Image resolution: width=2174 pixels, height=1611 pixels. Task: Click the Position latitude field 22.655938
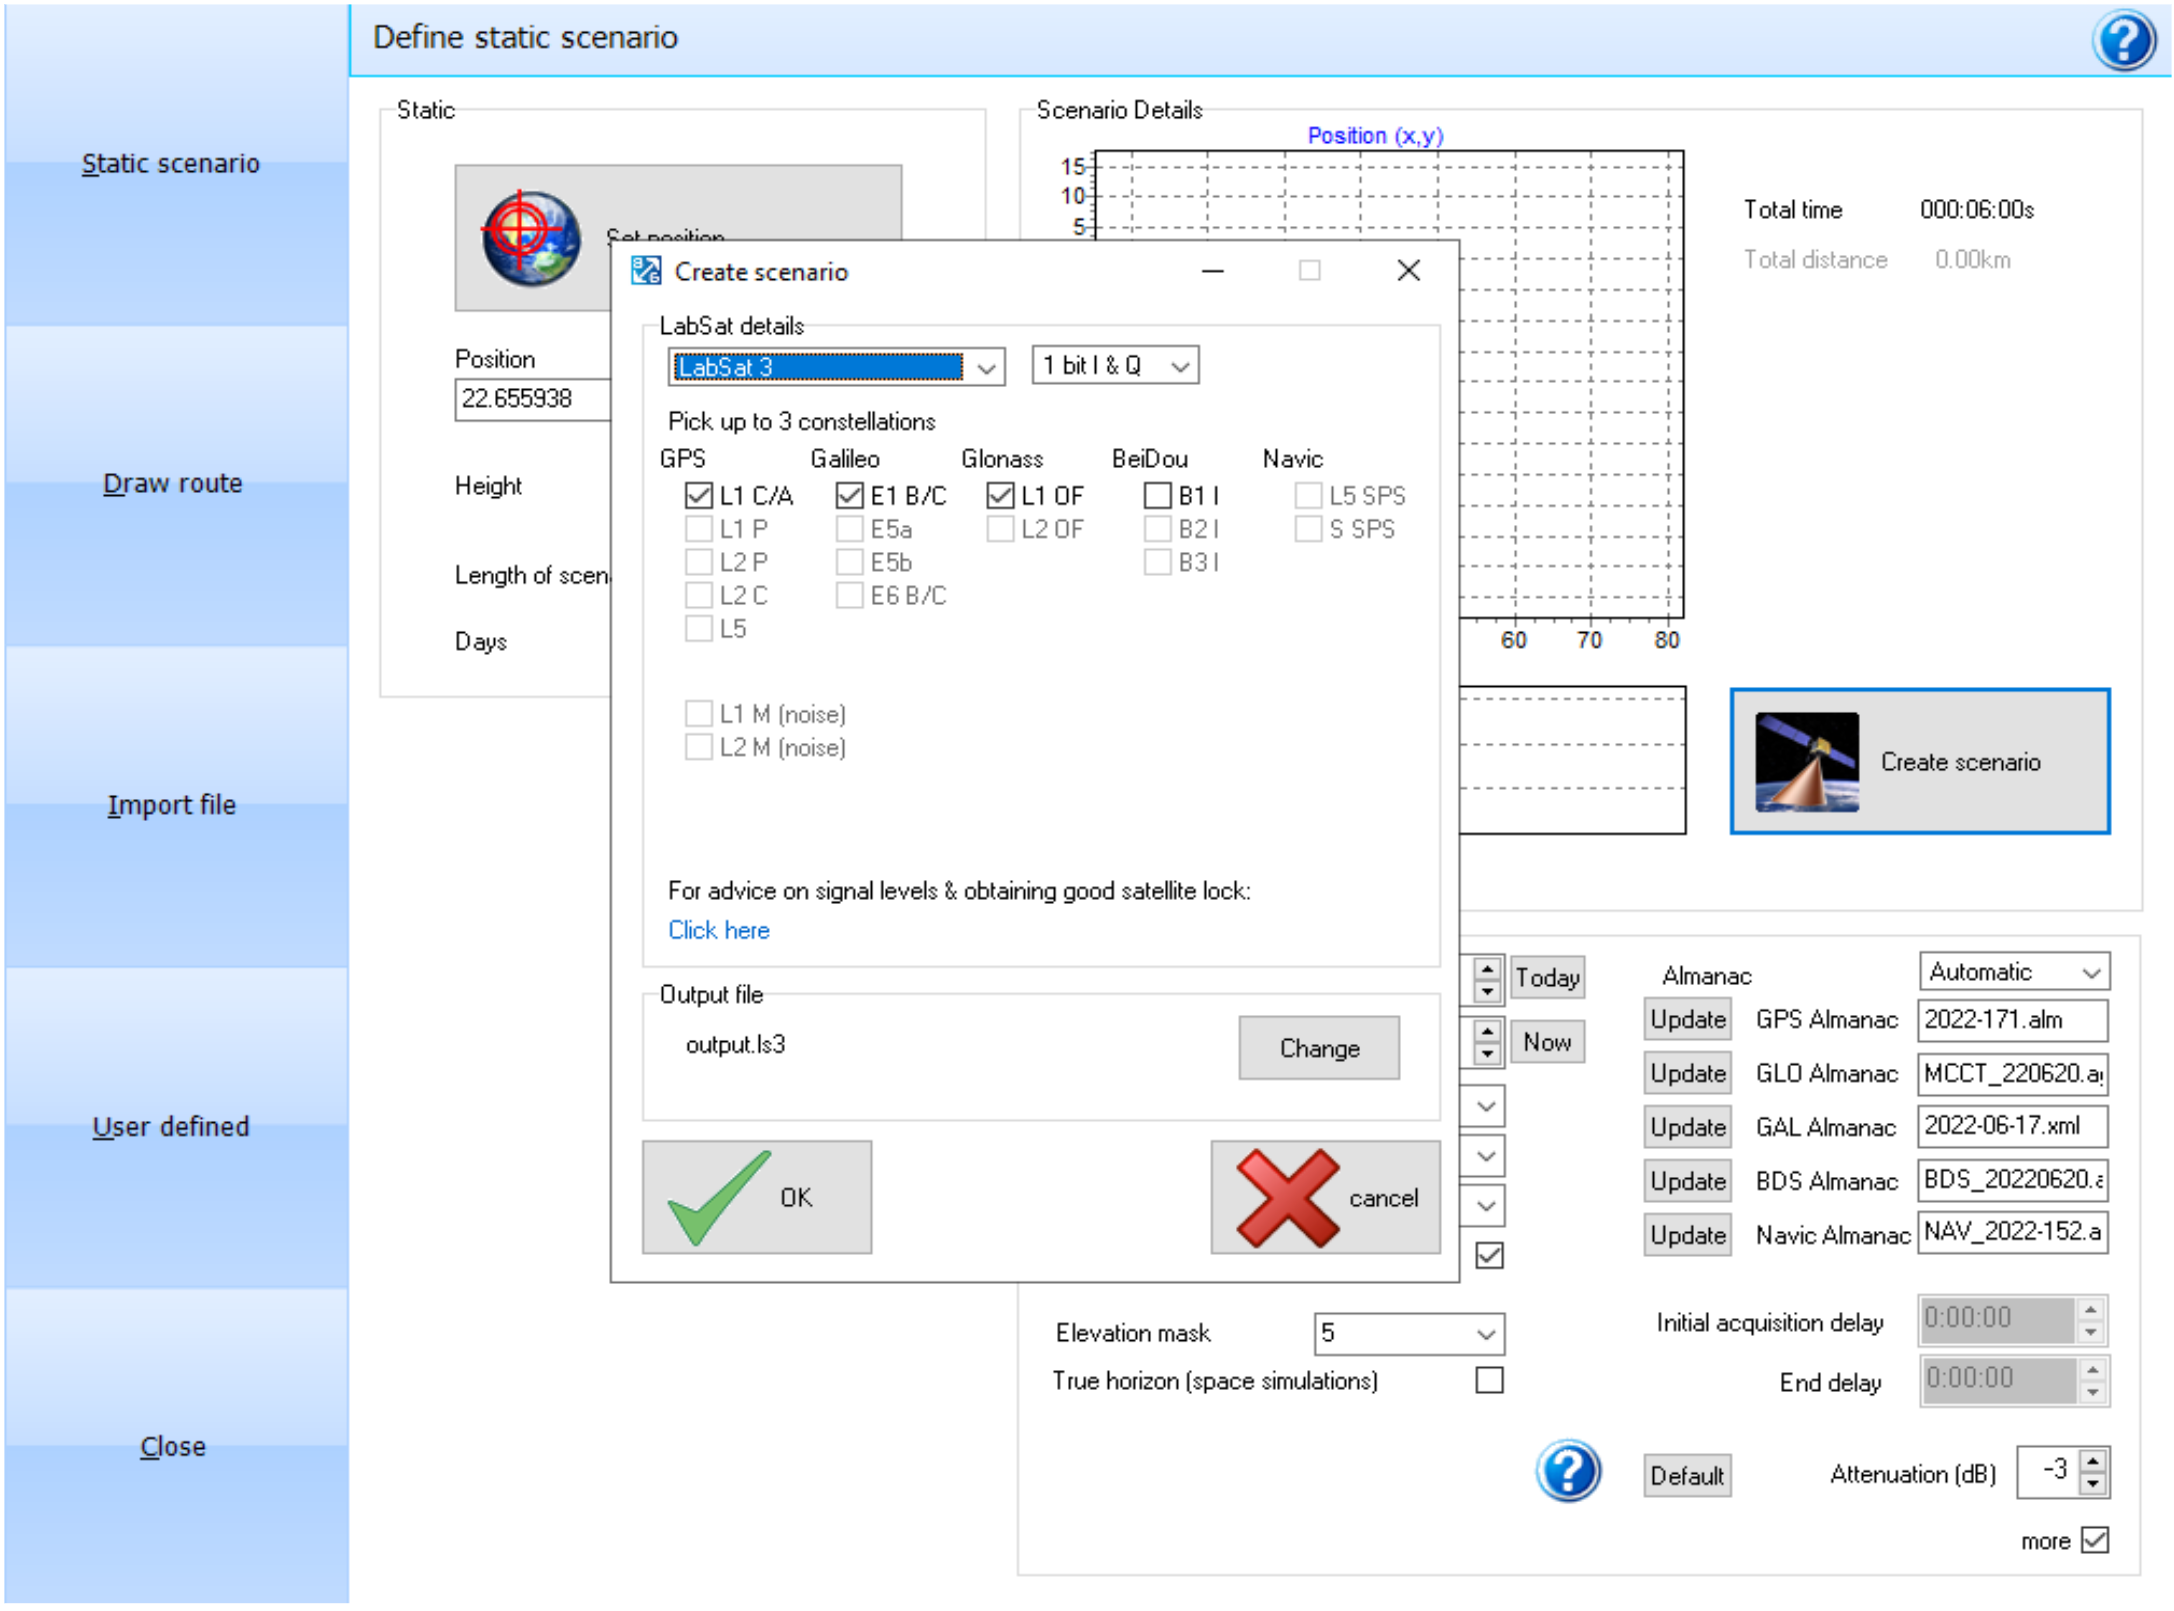tap(533, 399)
